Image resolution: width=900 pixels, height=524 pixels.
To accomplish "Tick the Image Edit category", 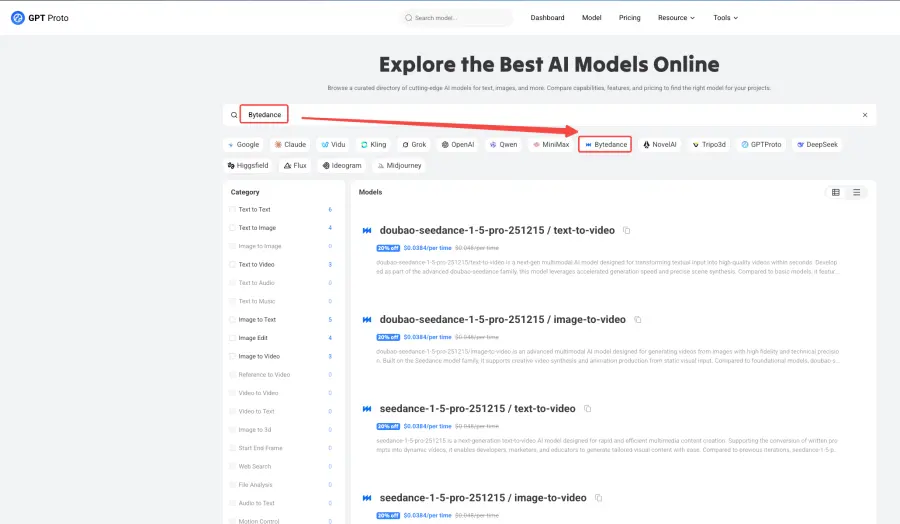I will coord(232,338).
